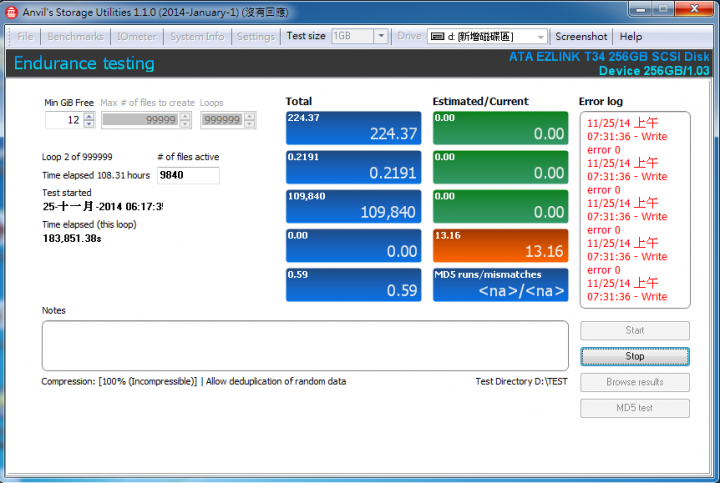Click the Total 109,840 blue tile
Image resolution: width=720 pixels, height=483 pixels.
pos(353,207)
